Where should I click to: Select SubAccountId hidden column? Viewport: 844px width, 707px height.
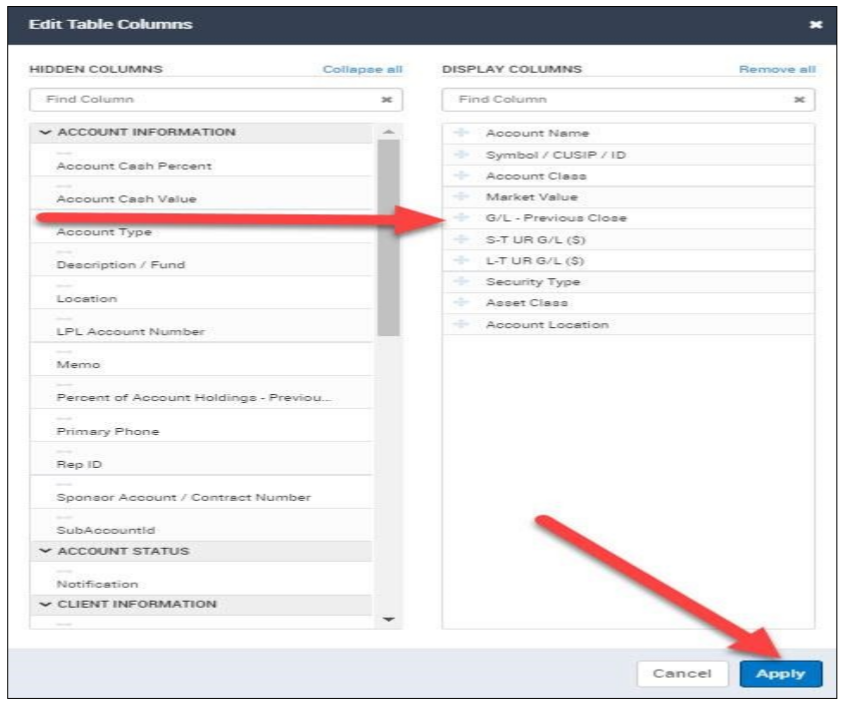click(x=201, y=526)
